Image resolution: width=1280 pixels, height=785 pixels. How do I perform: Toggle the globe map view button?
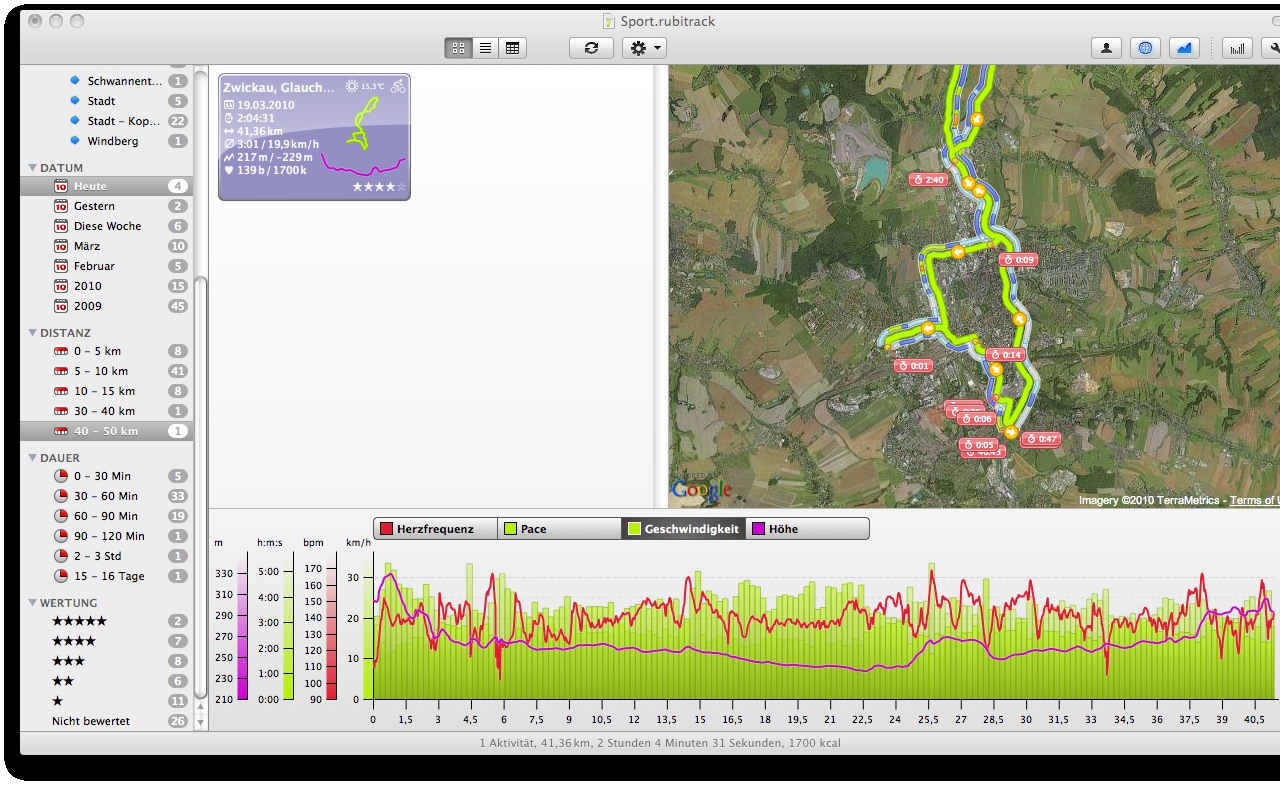(1145, 48)
